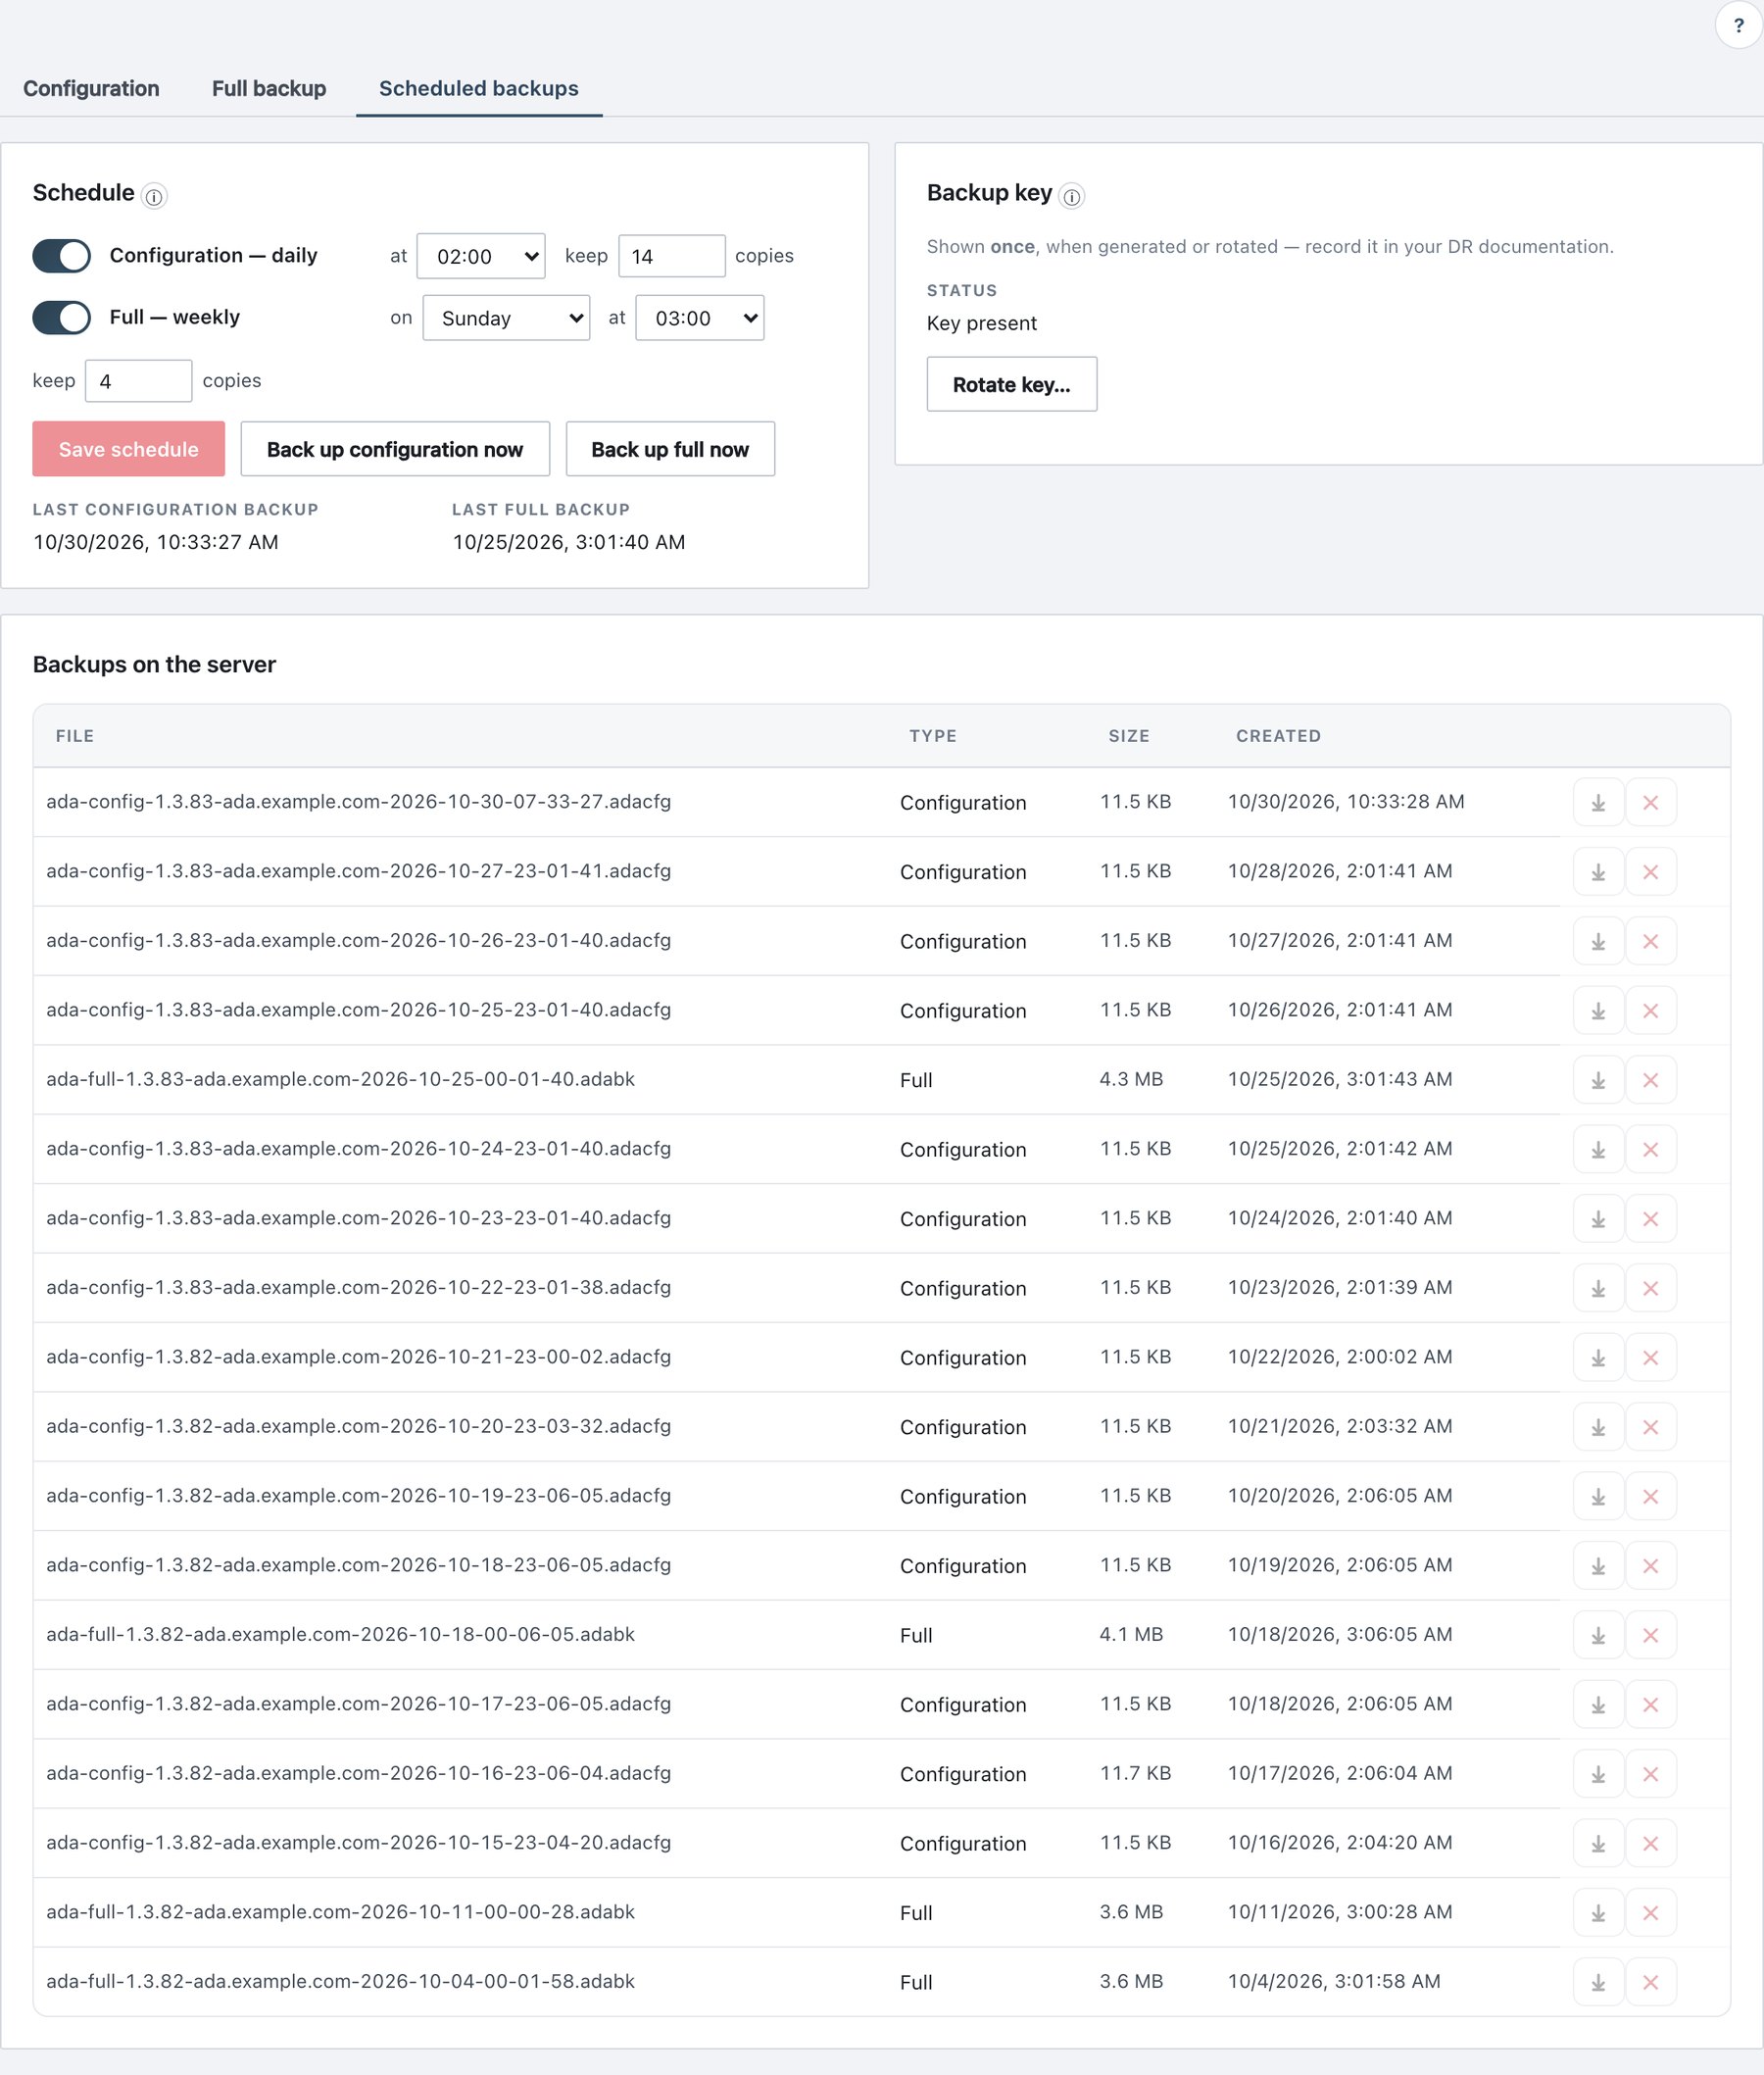Delete config backup 2026-10-22-23-01-38
Viewport: 1764px width, 2075px height.
tap(1651, 1289)
